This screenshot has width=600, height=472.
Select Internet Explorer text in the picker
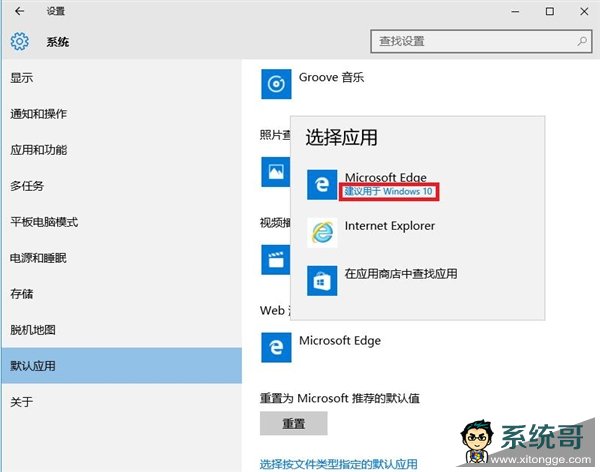pyautogui.click(x=390, y=226)
